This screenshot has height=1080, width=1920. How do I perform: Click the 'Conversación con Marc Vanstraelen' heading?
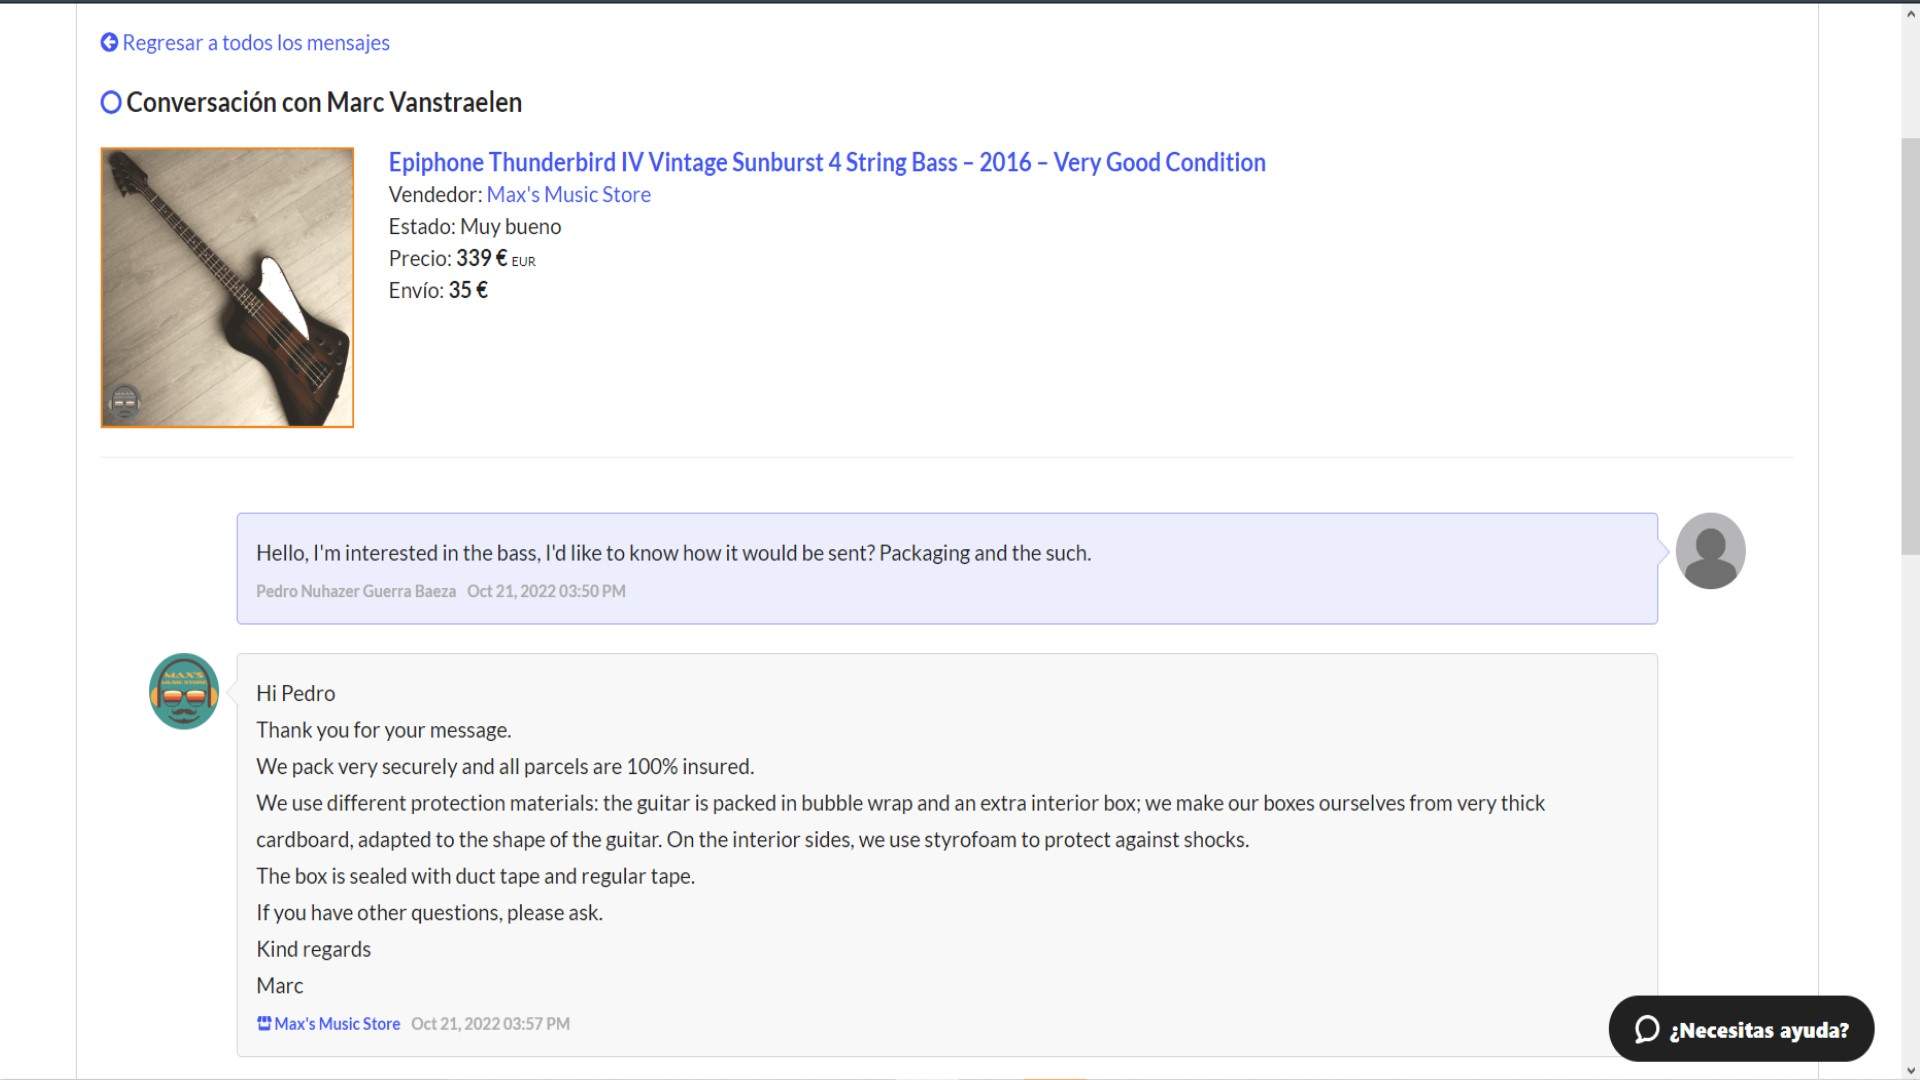pos(324,102)
